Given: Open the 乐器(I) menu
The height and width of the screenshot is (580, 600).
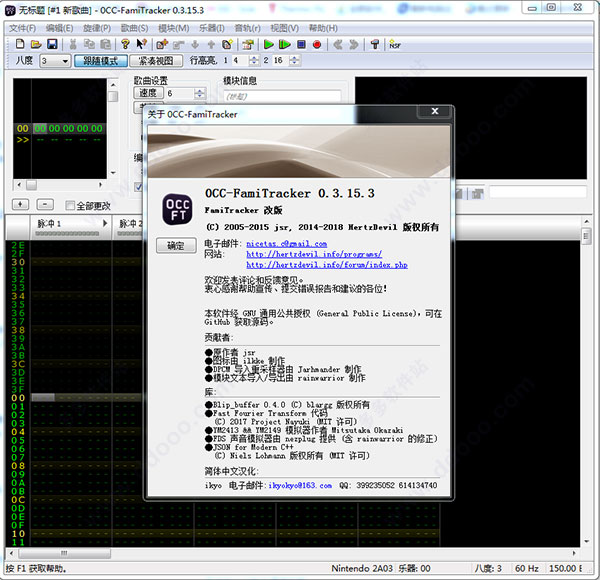Looking at the screenshot, I should tap(212, 28).
